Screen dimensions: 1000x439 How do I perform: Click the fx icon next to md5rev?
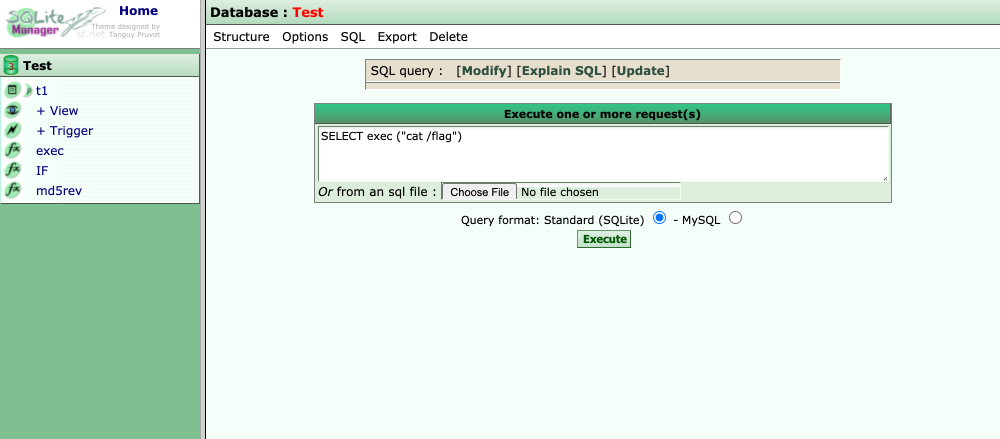click(13, 190)
